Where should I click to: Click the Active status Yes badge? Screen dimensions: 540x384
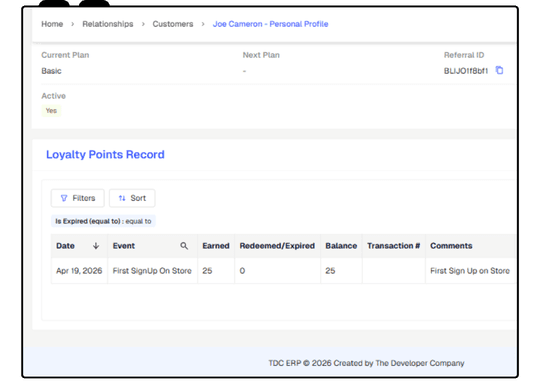pos(51,111)
